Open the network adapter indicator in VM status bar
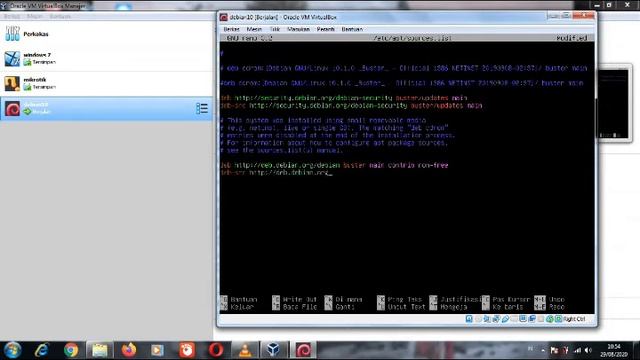640x360 pixels. coord(496,319)
